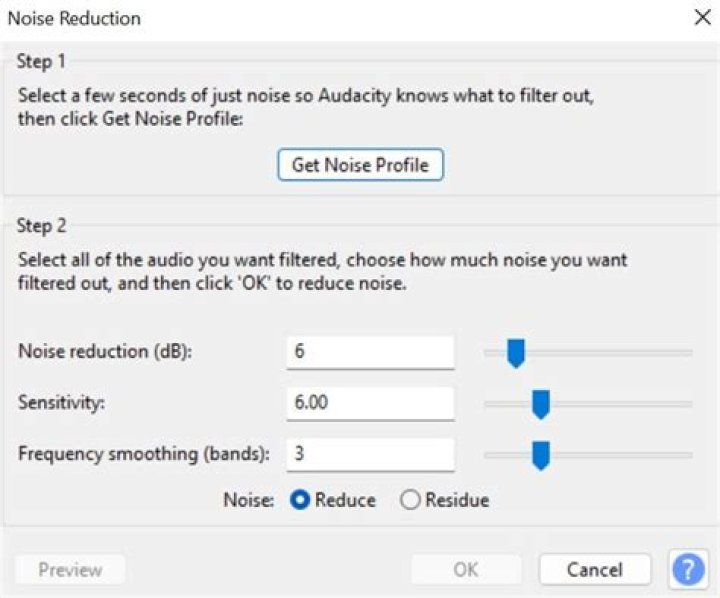720x598 pixels.
Task: Click the Noise reduction slider handle
Action: click(516, 352)
